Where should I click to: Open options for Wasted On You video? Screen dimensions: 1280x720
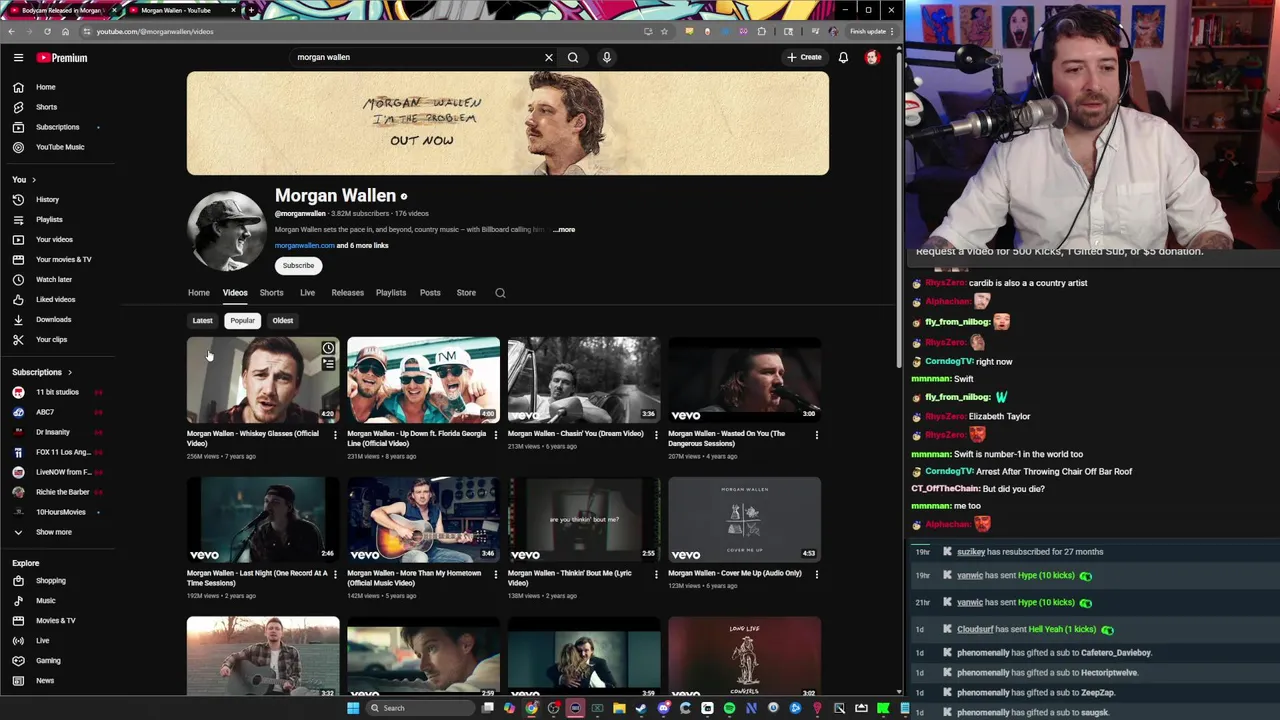[x=816, y=435]
